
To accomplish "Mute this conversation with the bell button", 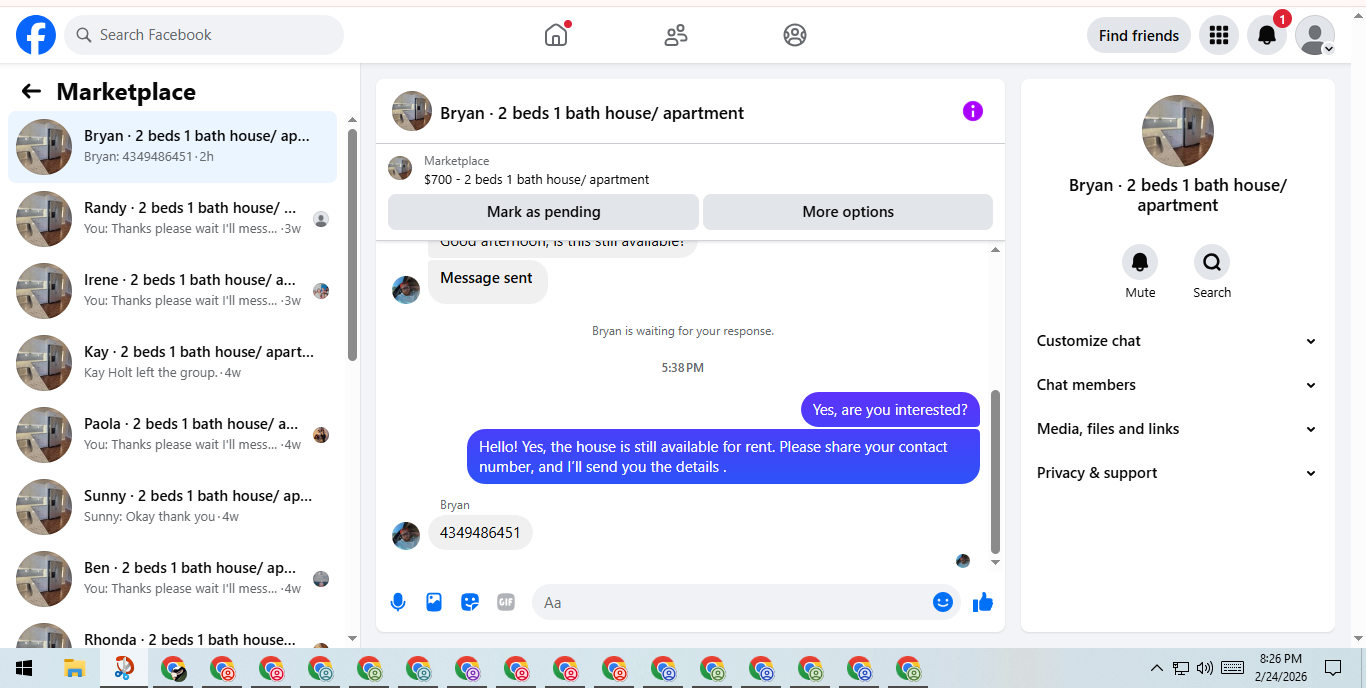I will (x=1140, y=262).
